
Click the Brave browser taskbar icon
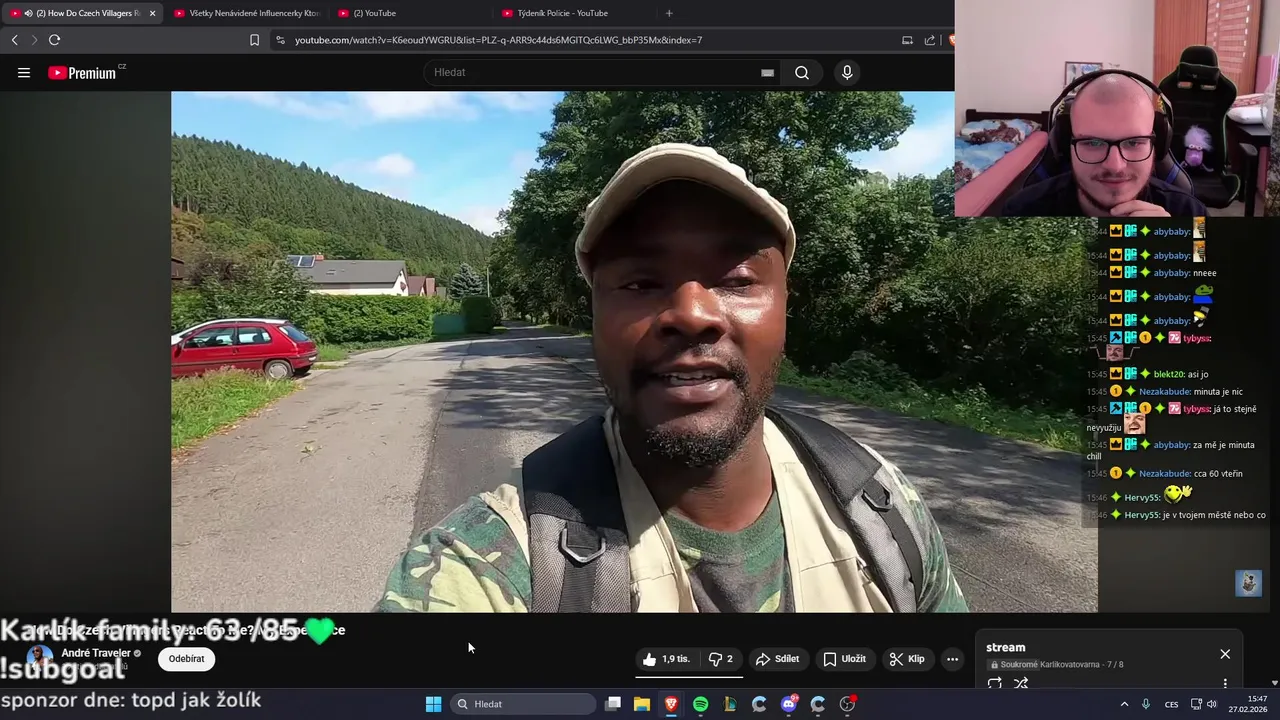(671, 704)
